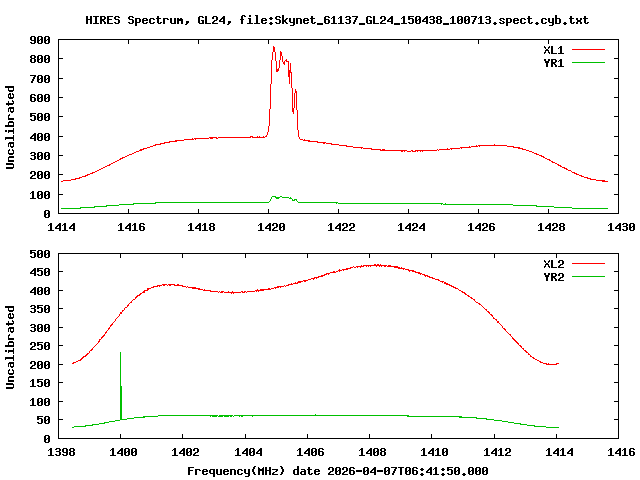Click the 1398 x-axis tick label
Screen dimensions: 640x480
click(x=61, y=452)
